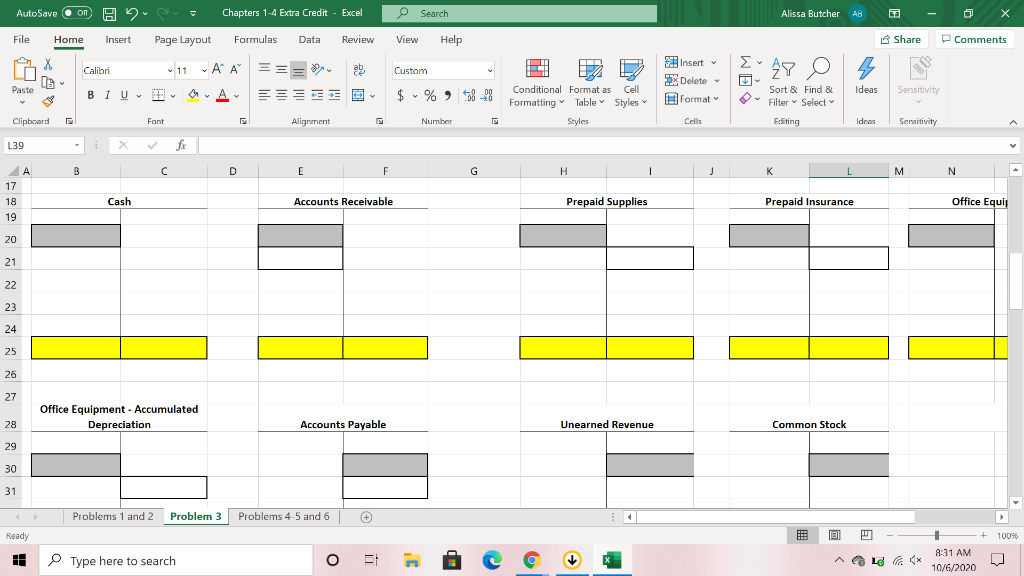The height and width of the screenshot is (576, 1024).
Task: Apply Comma Style number format
Action: (447, 96)
